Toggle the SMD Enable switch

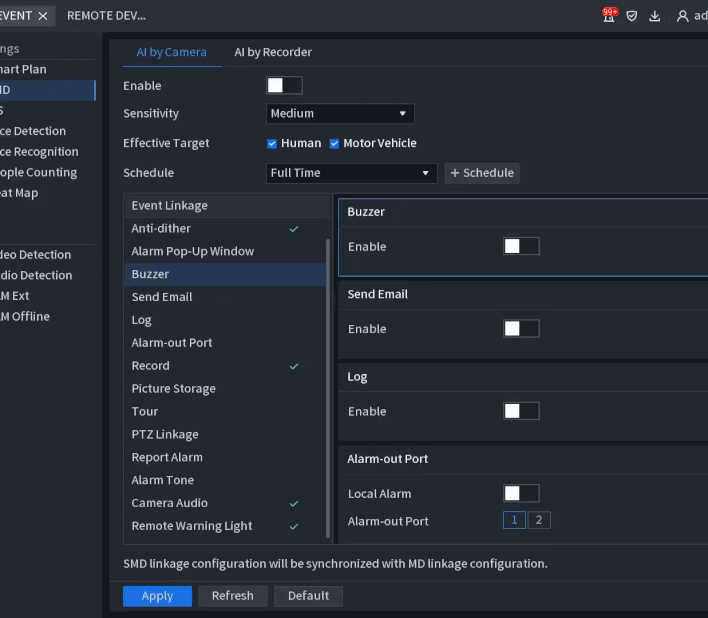(x=284, y=86)
